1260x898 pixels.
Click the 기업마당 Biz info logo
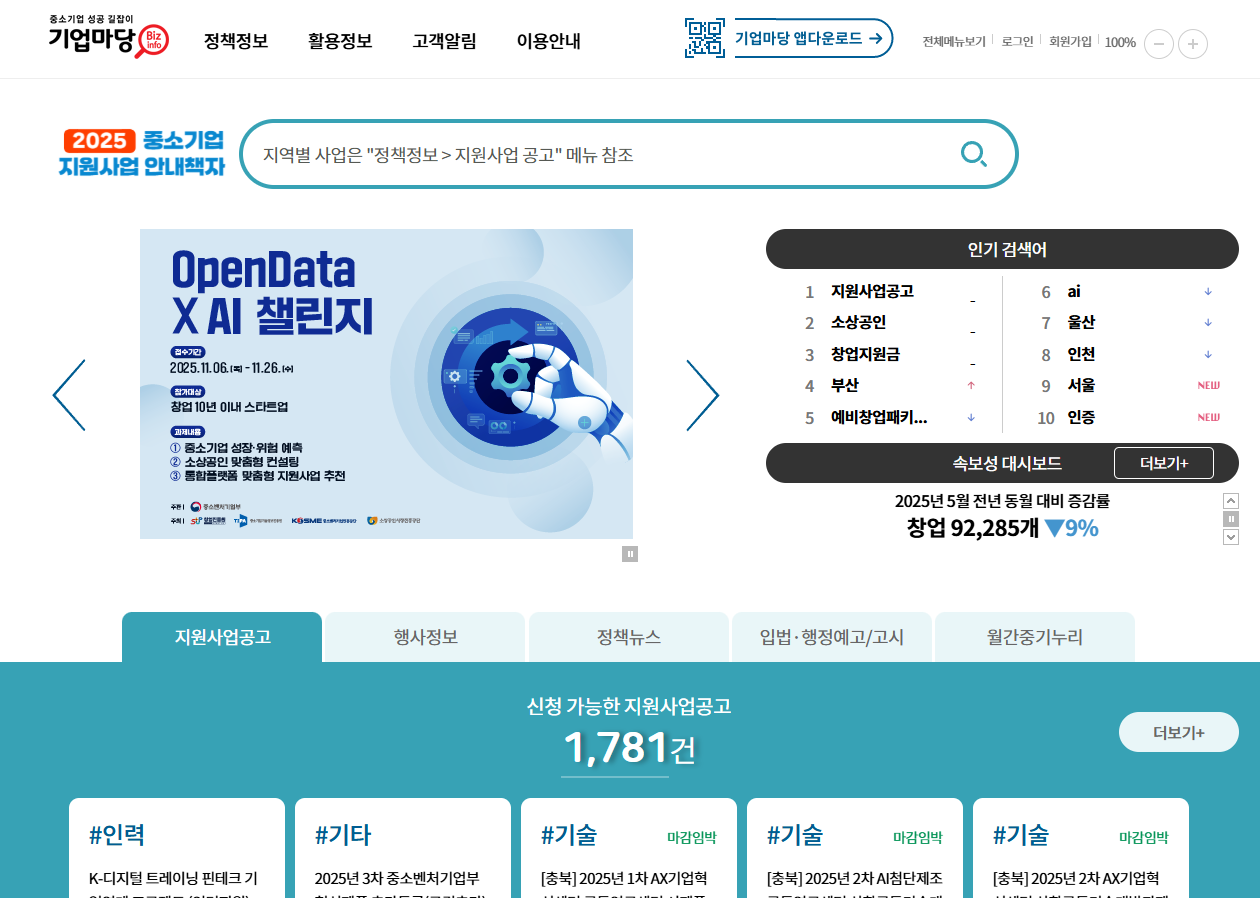click(x=109, y=36)
